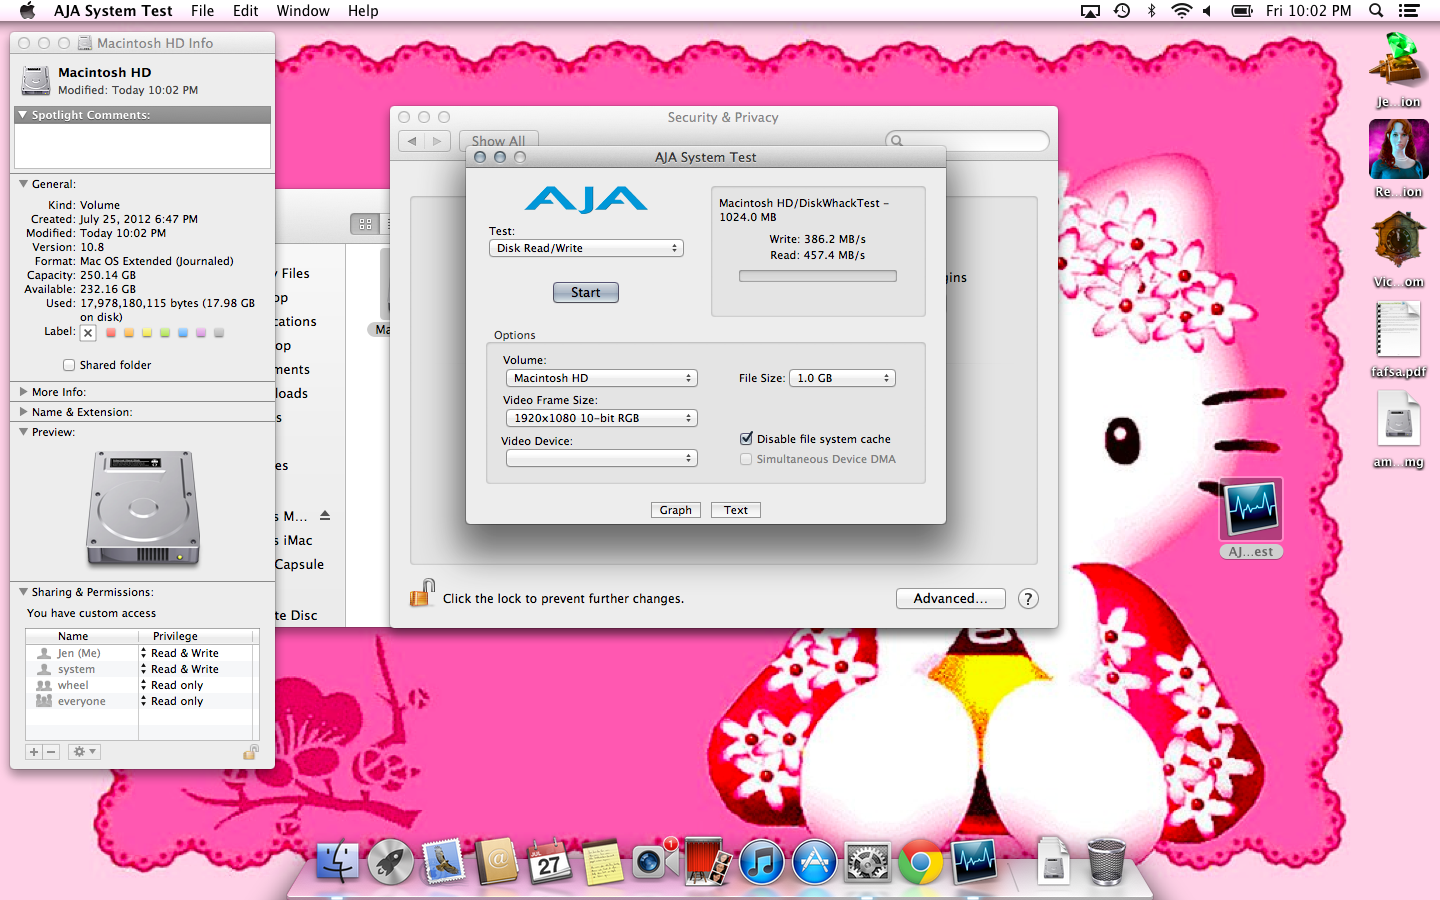Start the disk test
The image size is (1440, 900).
[586, 292]
